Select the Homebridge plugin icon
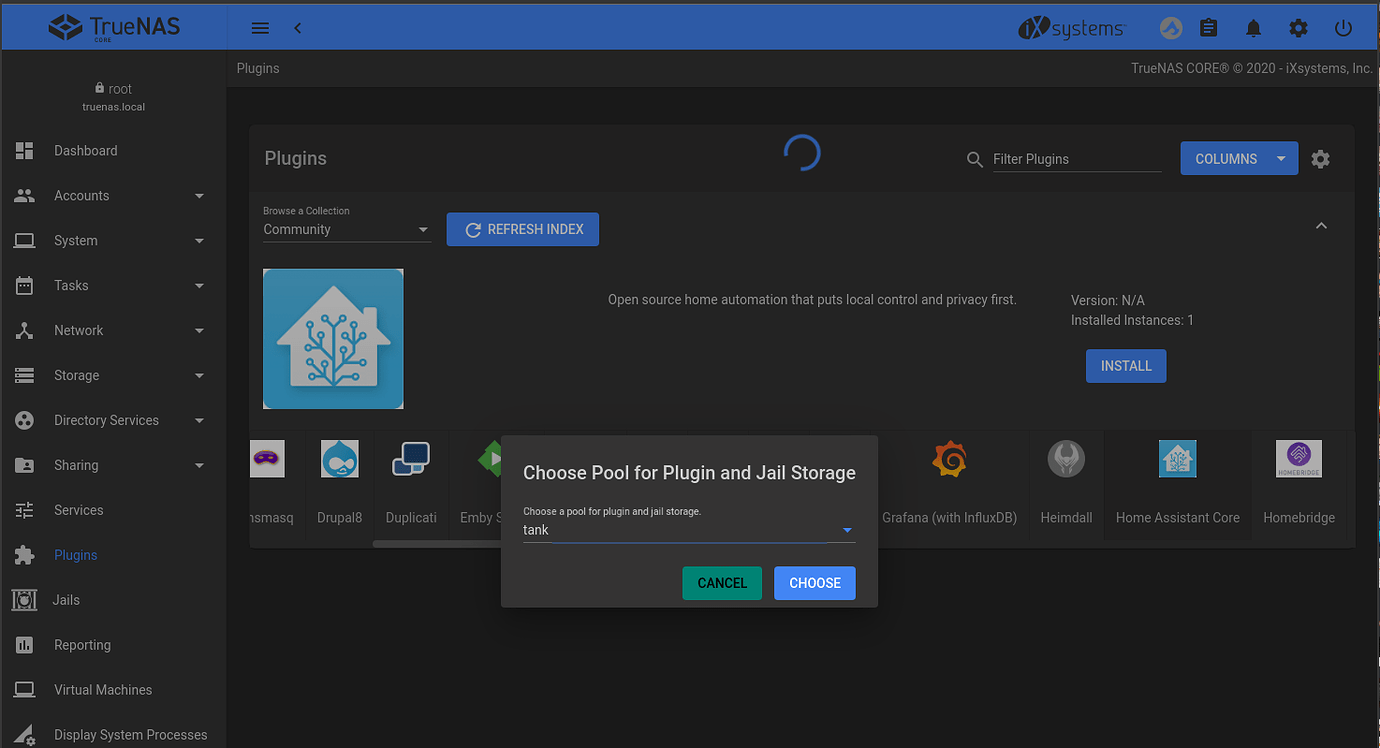Viewport: 1380px width, 748px height. tap(1297, 459)
